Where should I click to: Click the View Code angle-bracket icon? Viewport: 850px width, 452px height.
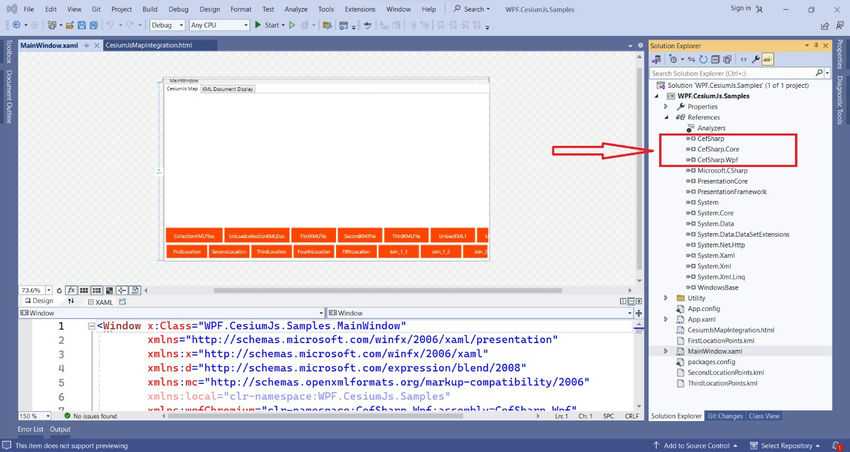click(x=744, y=60)
